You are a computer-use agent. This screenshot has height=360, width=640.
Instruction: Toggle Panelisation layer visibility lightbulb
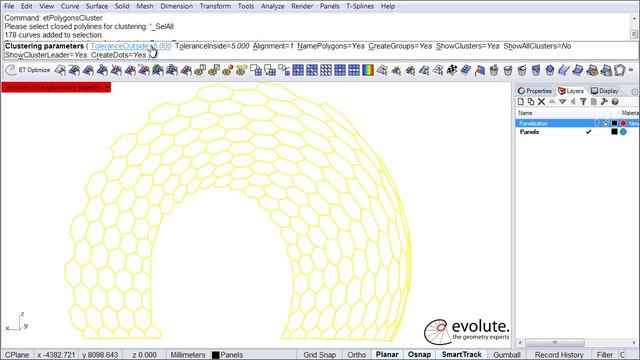597,123
